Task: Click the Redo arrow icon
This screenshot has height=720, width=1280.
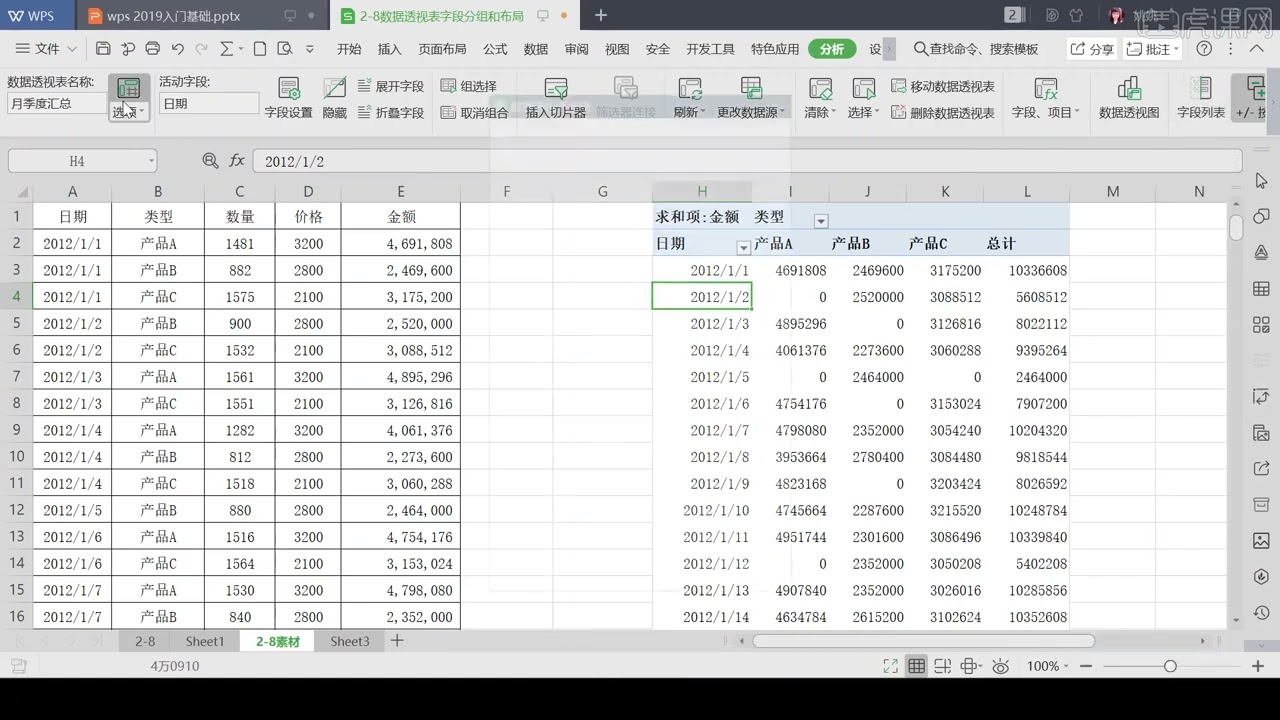Action: tap(202, 49)
